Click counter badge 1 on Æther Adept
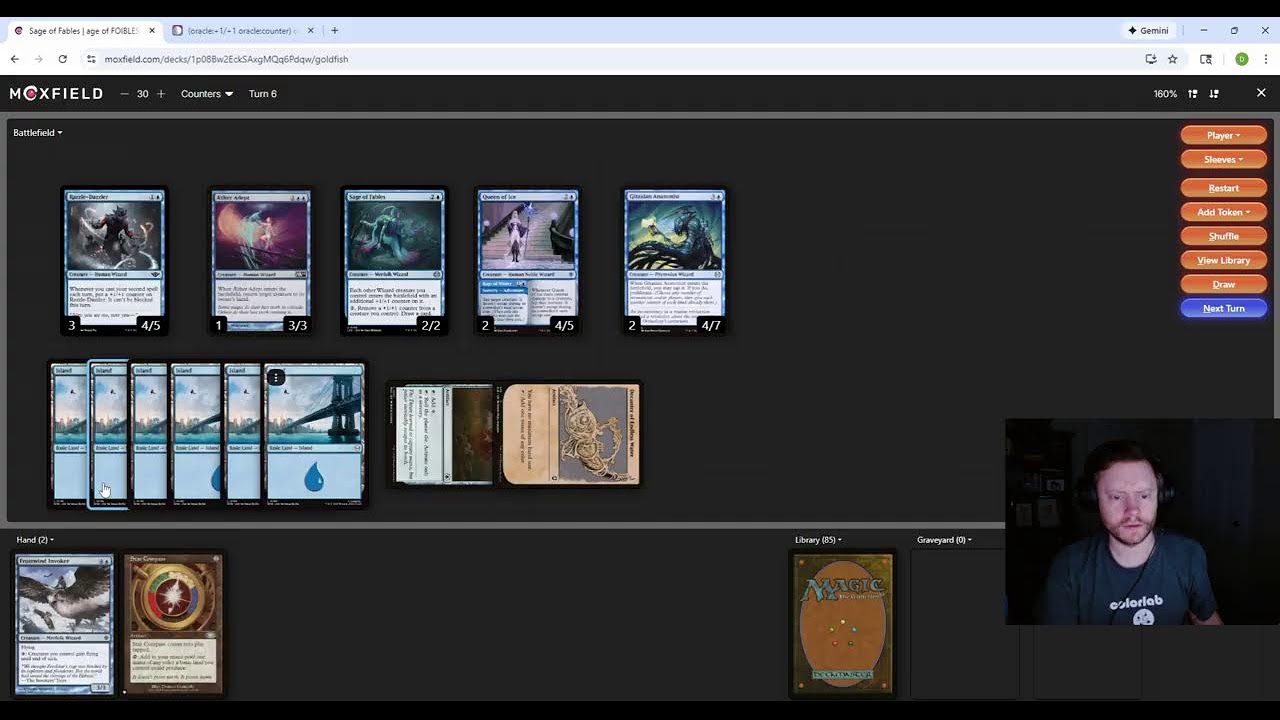The height and width of the screenshot is (720, 1280). pos(219,325)
